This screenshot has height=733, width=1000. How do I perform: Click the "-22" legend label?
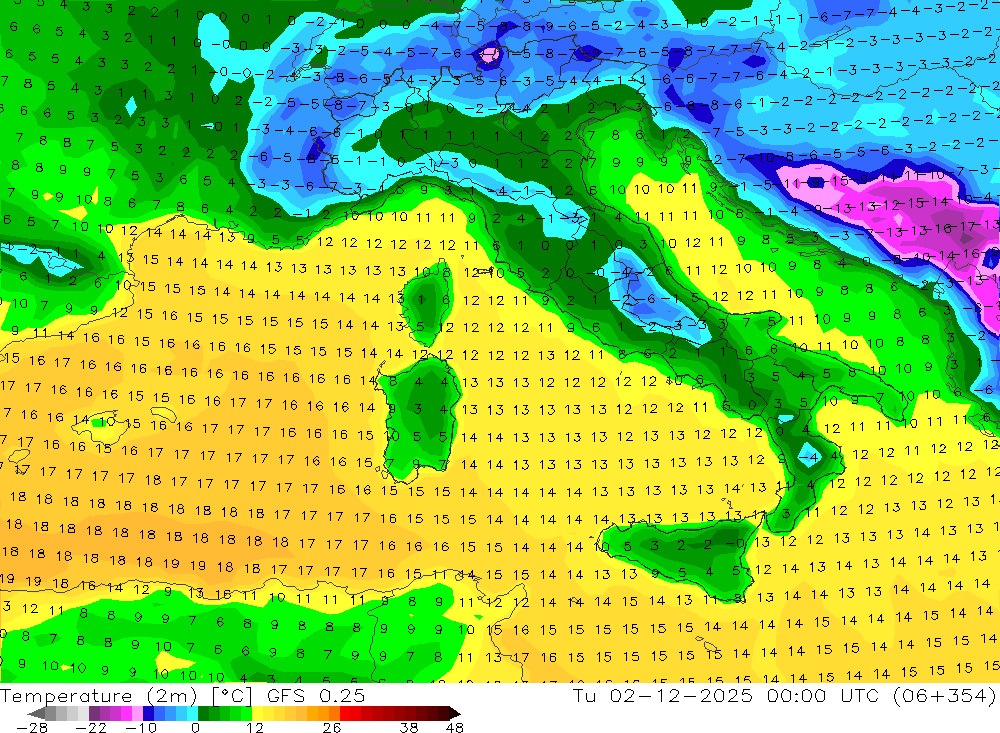pos(91,727)
